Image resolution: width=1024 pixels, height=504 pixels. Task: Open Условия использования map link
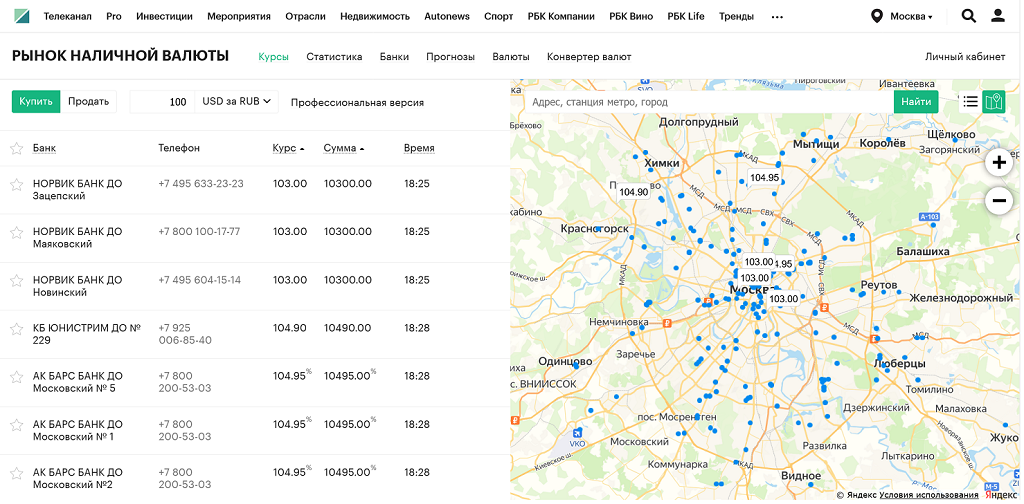click(x=927, y=495)
